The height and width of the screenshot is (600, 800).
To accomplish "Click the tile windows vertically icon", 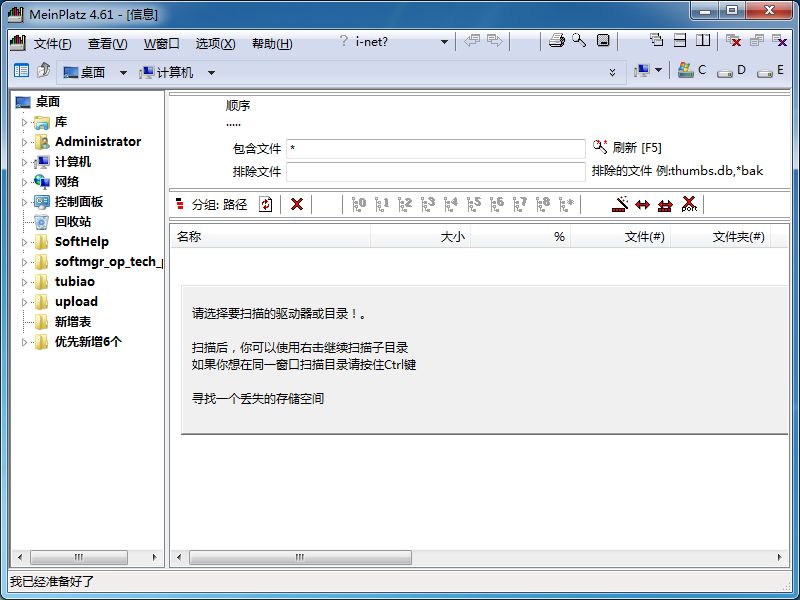I will (703, 40).
